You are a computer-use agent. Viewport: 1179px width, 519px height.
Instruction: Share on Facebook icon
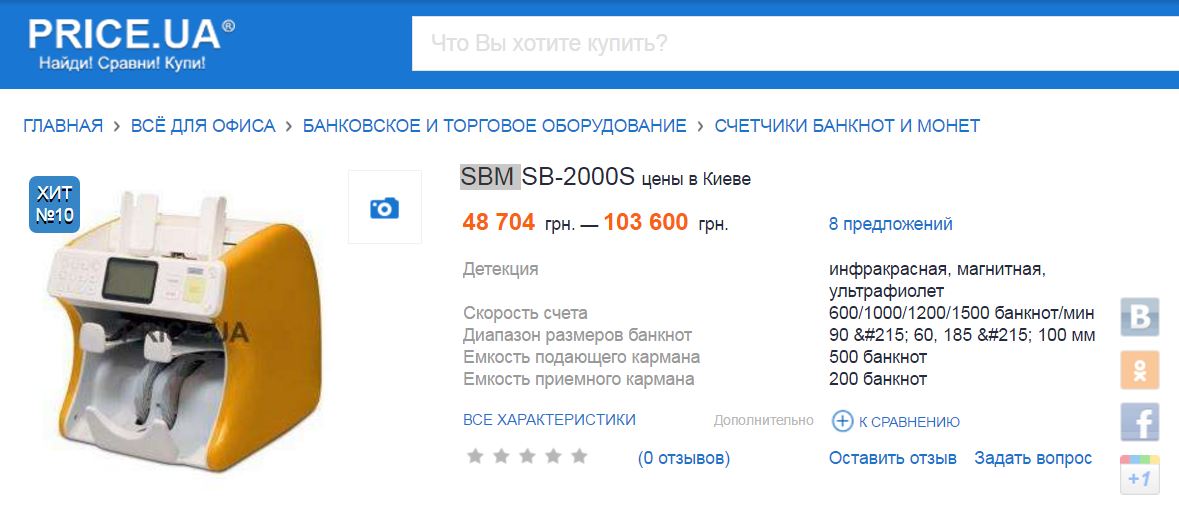(1139, 423)
